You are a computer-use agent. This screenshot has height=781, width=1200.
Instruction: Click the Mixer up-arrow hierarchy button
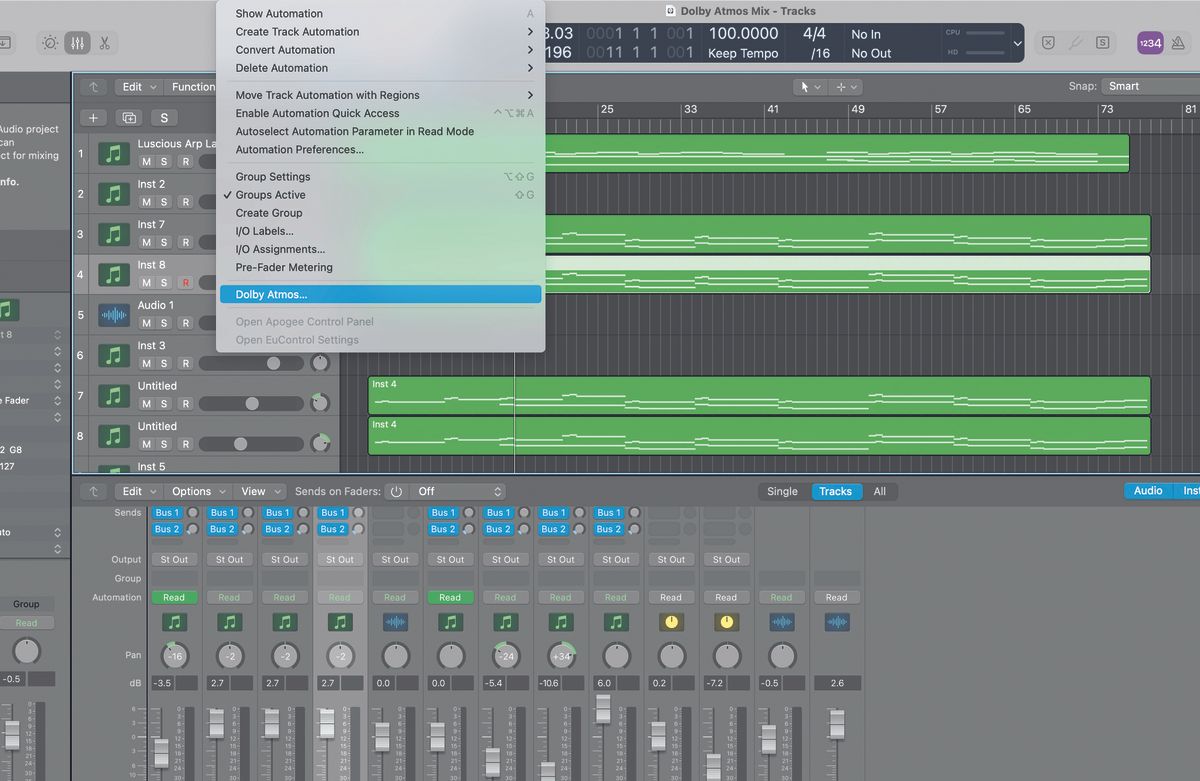[x=94, y=491]
